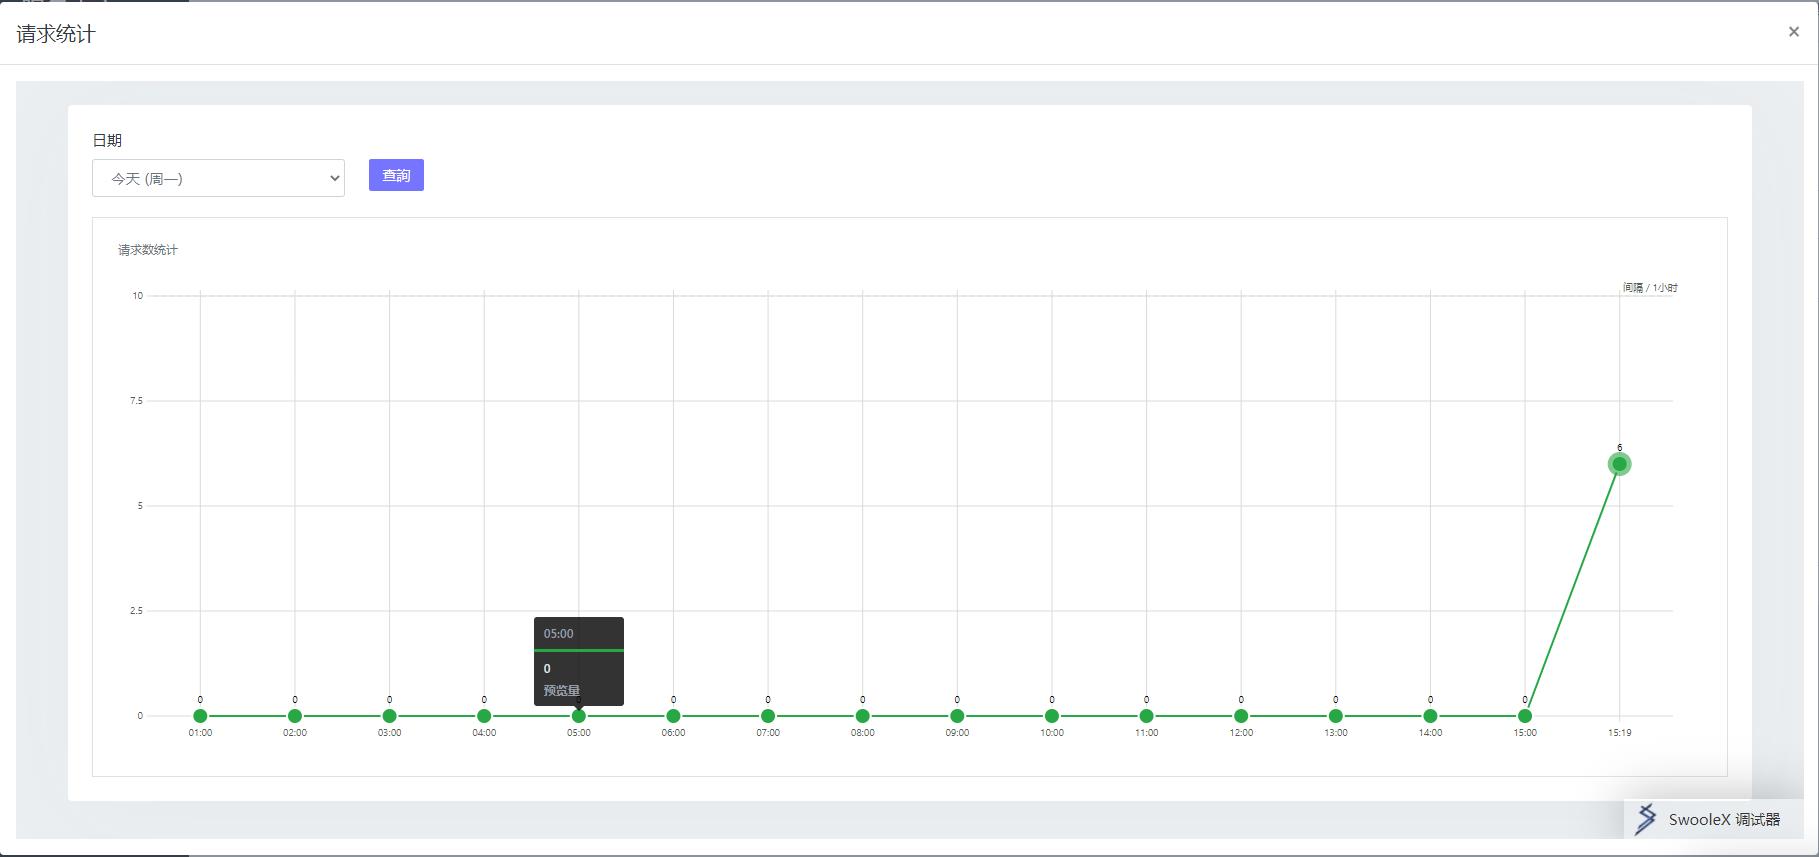The image size is (1819, 857).
Task: Click the 间隔 / 1小时 label
Action: (x=1650, y=288)
